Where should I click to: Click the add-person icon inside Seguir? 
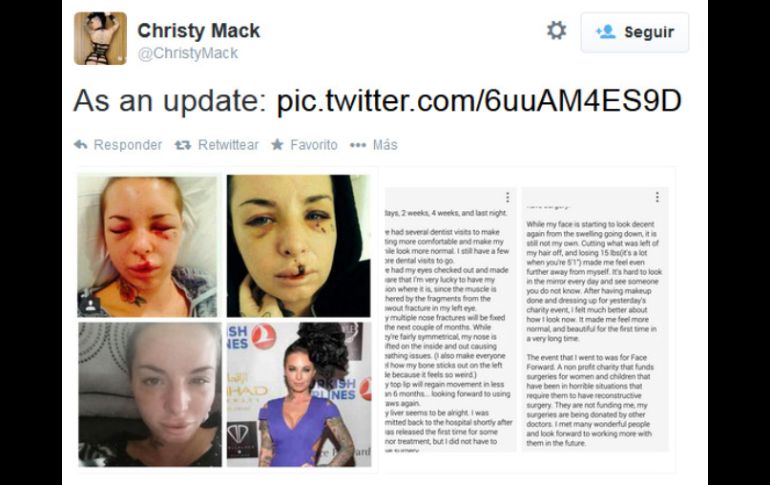tap(605, 32)
